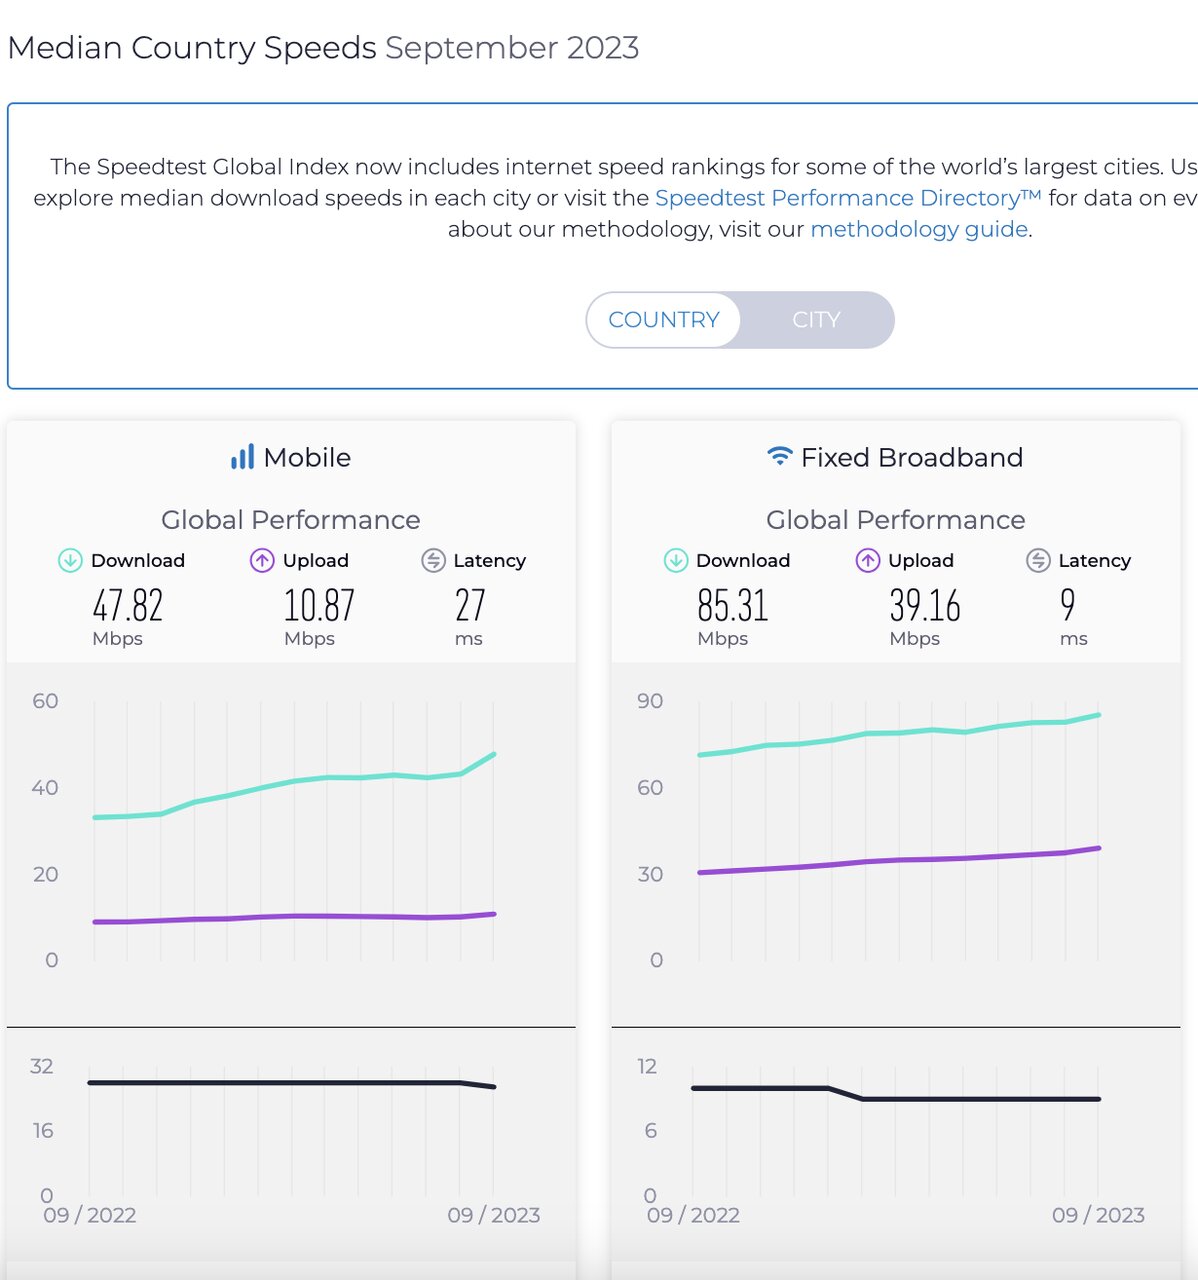Click the Fixed Broadband upload arrow icon
Screen dimensions: 1198x1280
click(x=868, y=560)
